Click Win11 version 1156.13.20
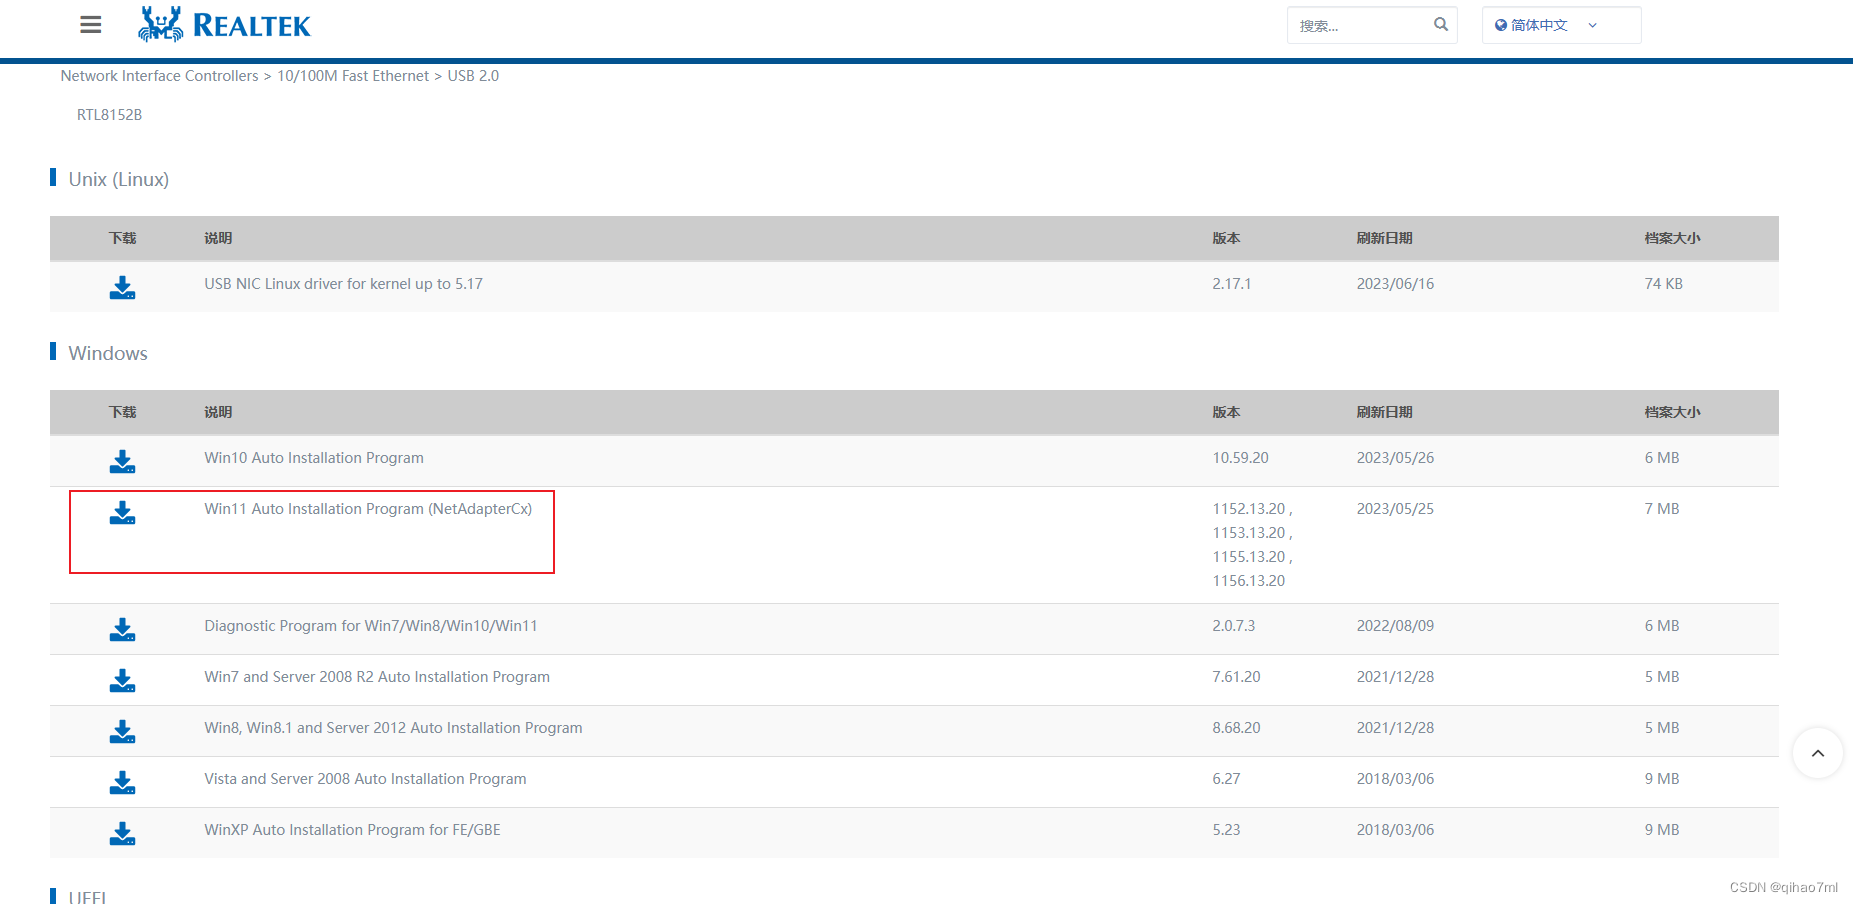Image resolution: width=1853 pixels, height=904 pixels. click(1249, 581)
